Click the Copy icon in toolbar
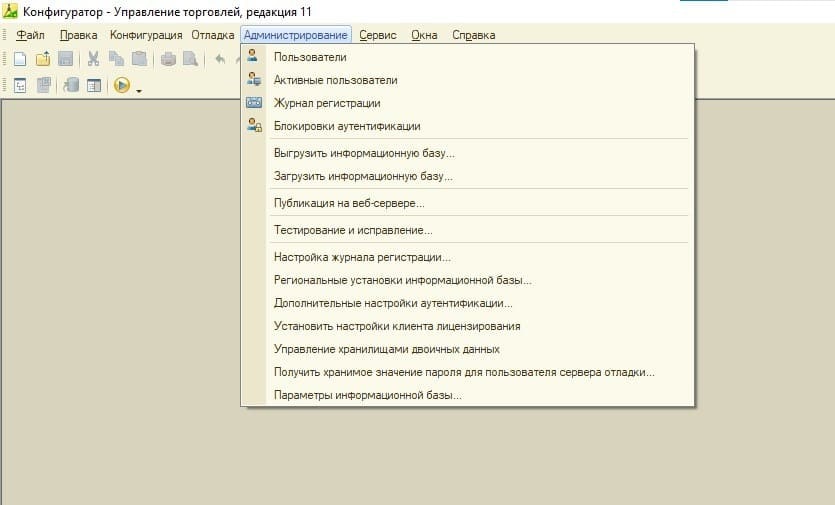 [x=116, y=59]
